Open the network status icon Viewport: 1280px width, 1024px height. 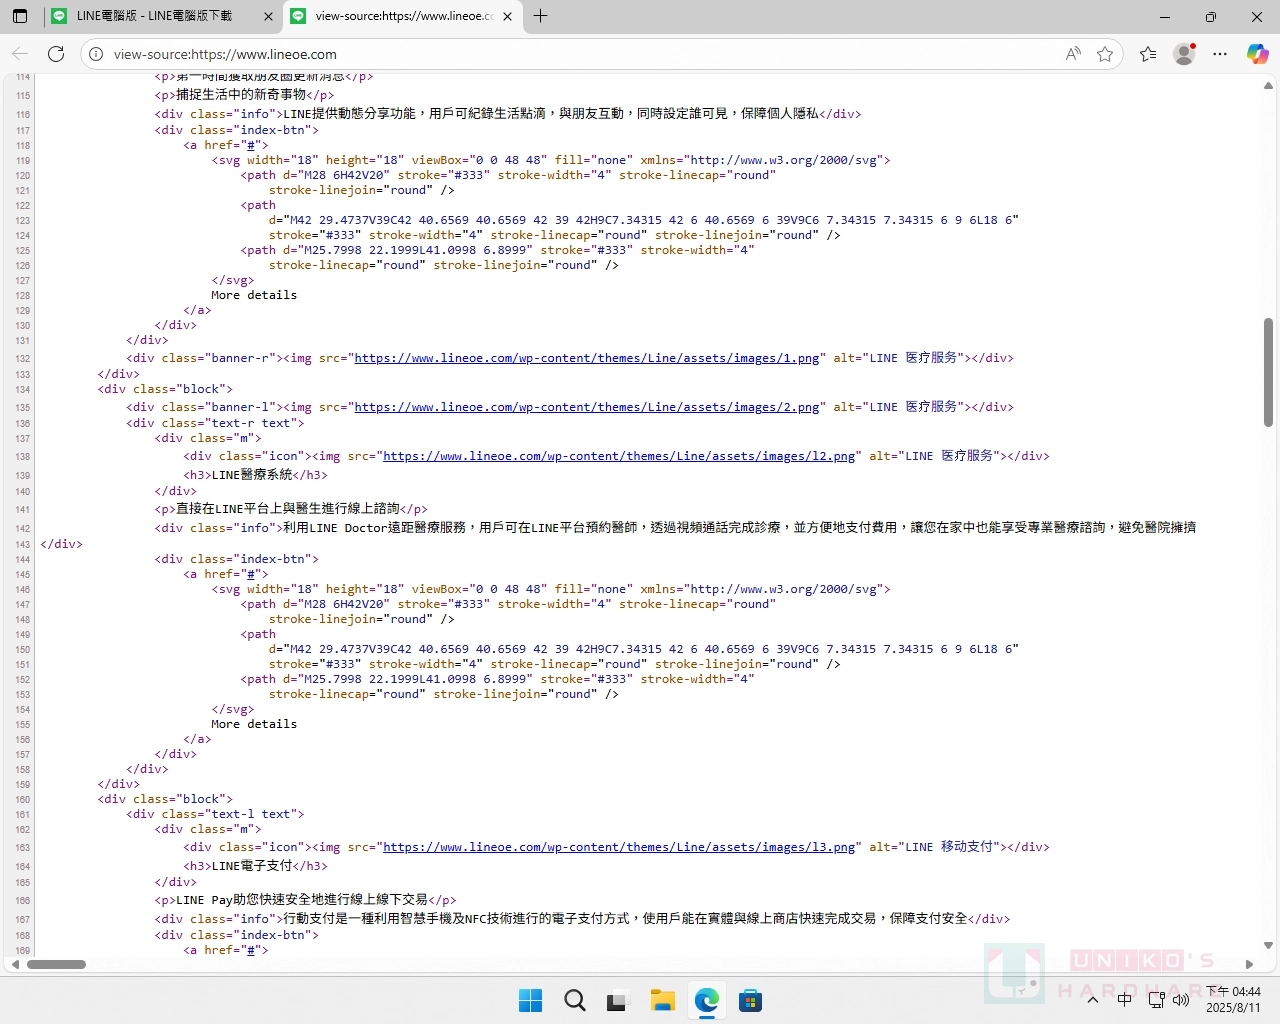click(1156, 1000)
